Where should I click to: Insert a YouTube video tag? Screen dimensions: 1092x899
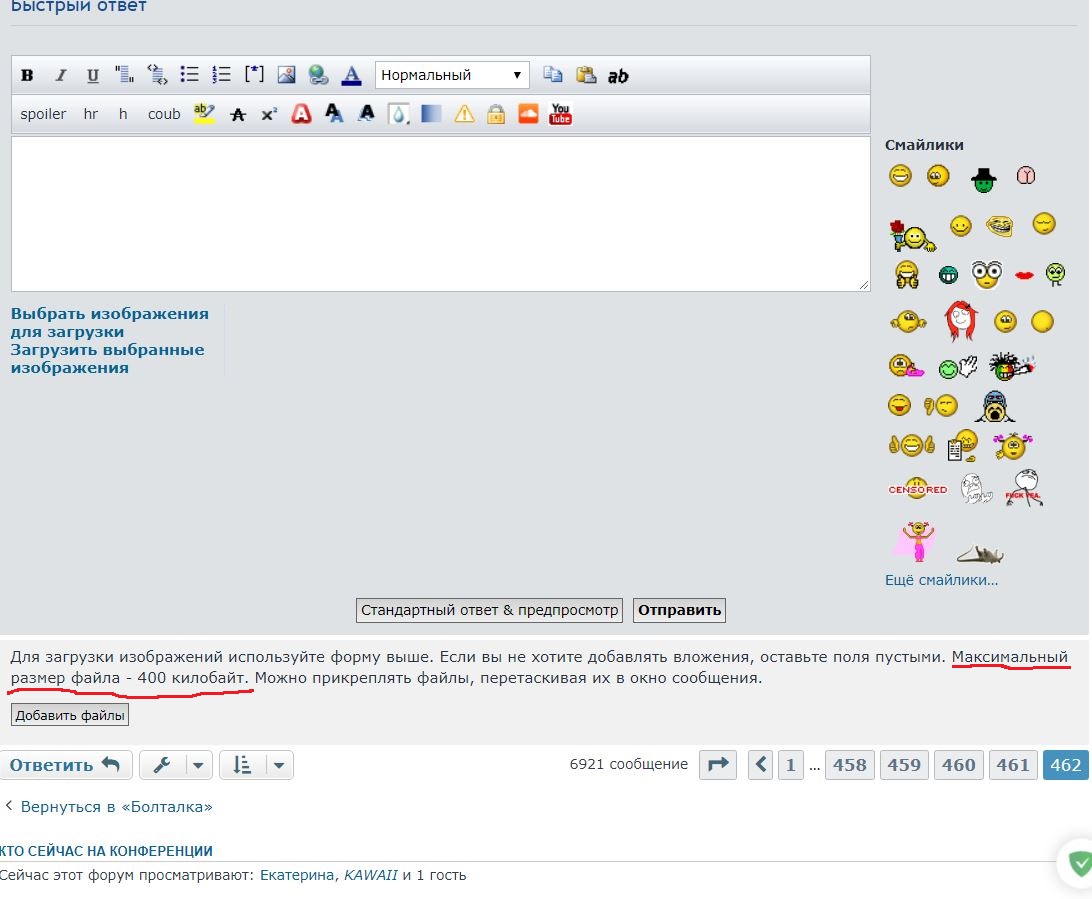pyautogui.click(x=560, y=114)
